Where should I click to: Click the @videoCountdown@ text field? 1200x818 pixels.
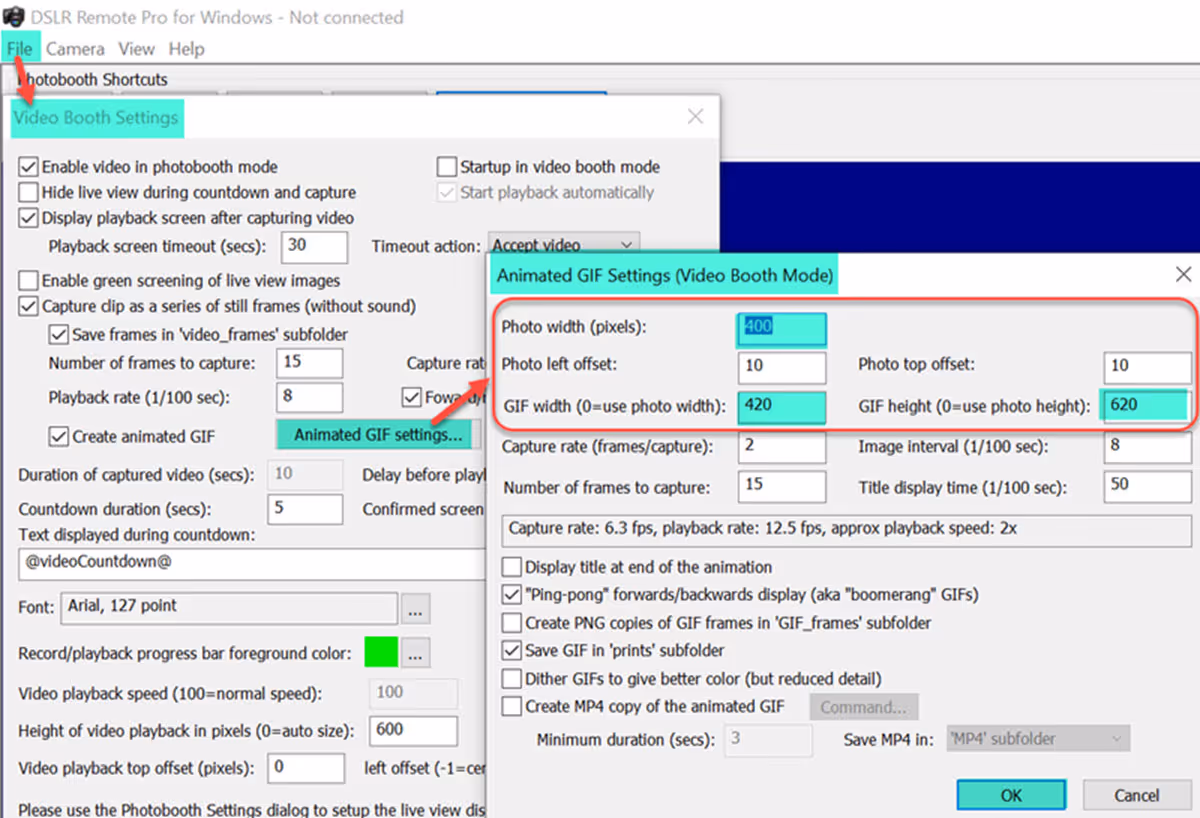[252, 562]
